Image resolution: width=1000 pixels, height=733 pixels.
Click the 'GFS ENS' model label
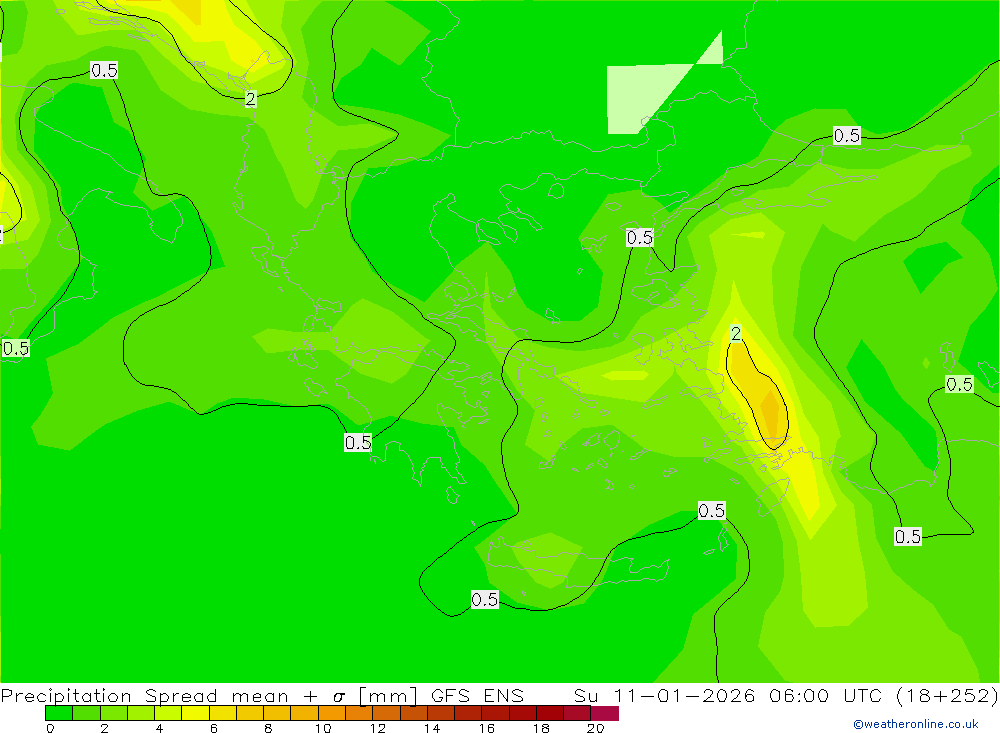(x=477, y=695)
